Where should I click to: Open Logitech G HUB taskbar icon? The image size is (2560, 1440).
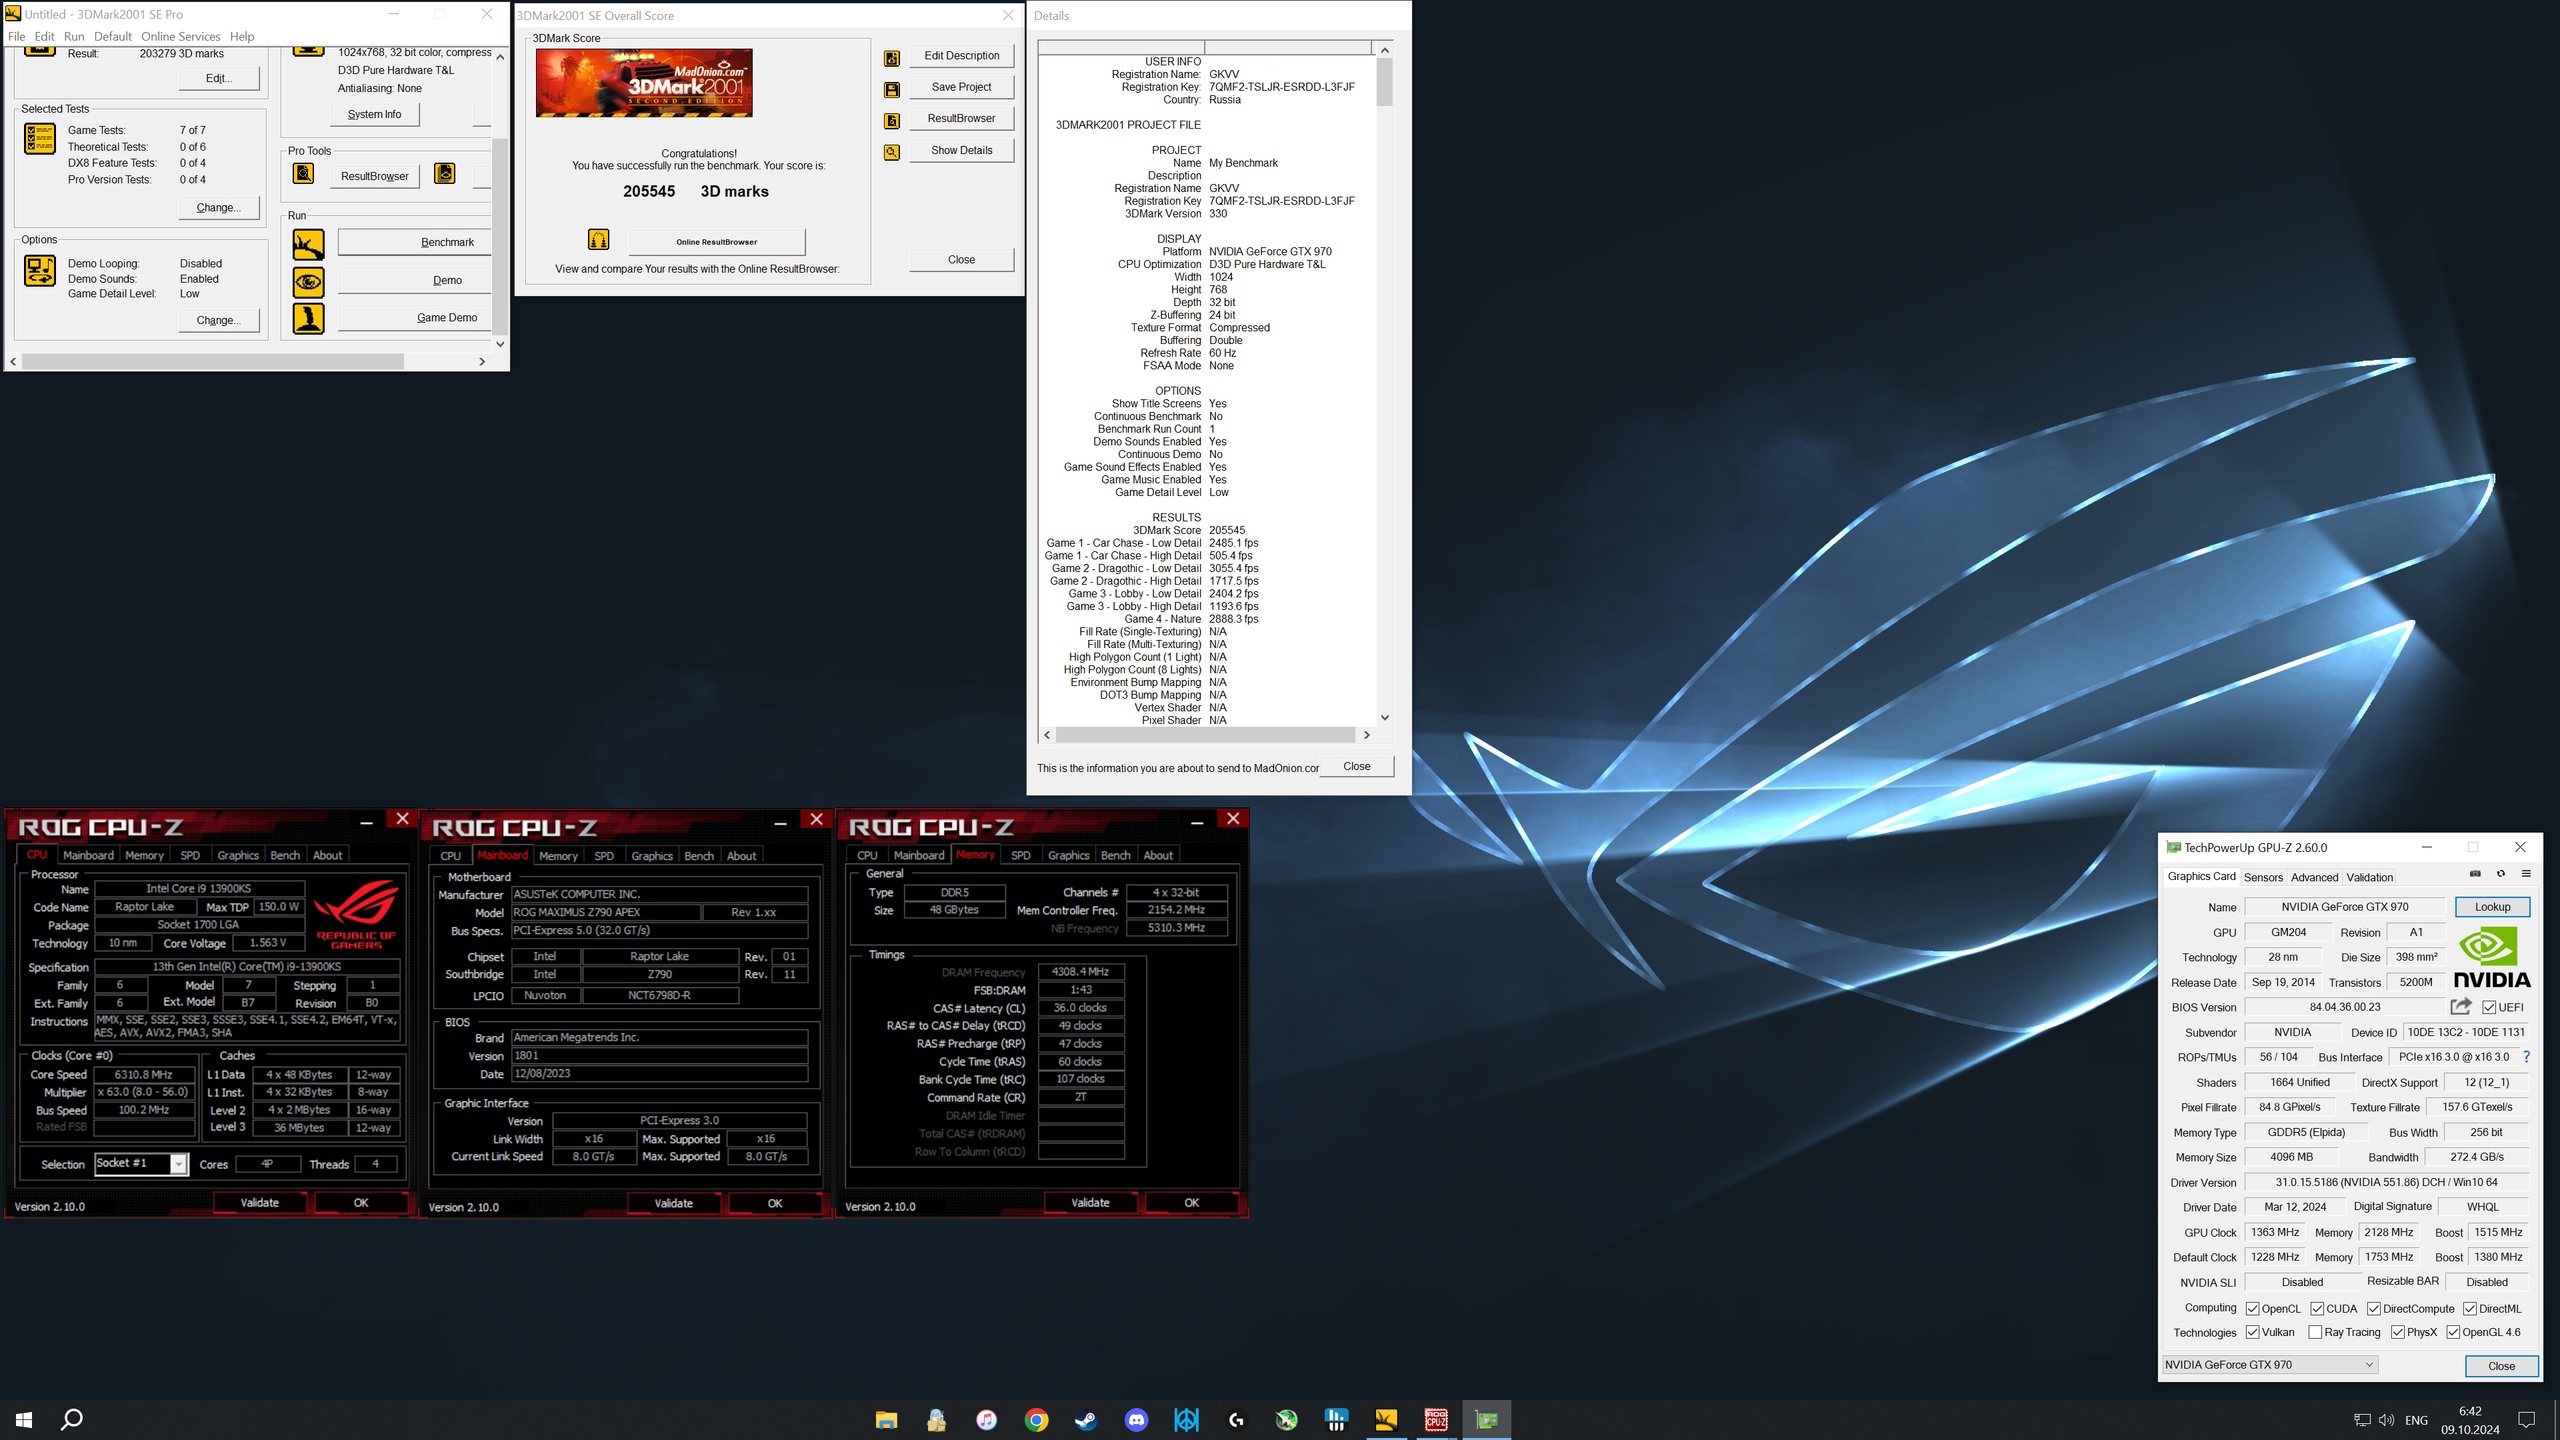tap(1236, 1420)
